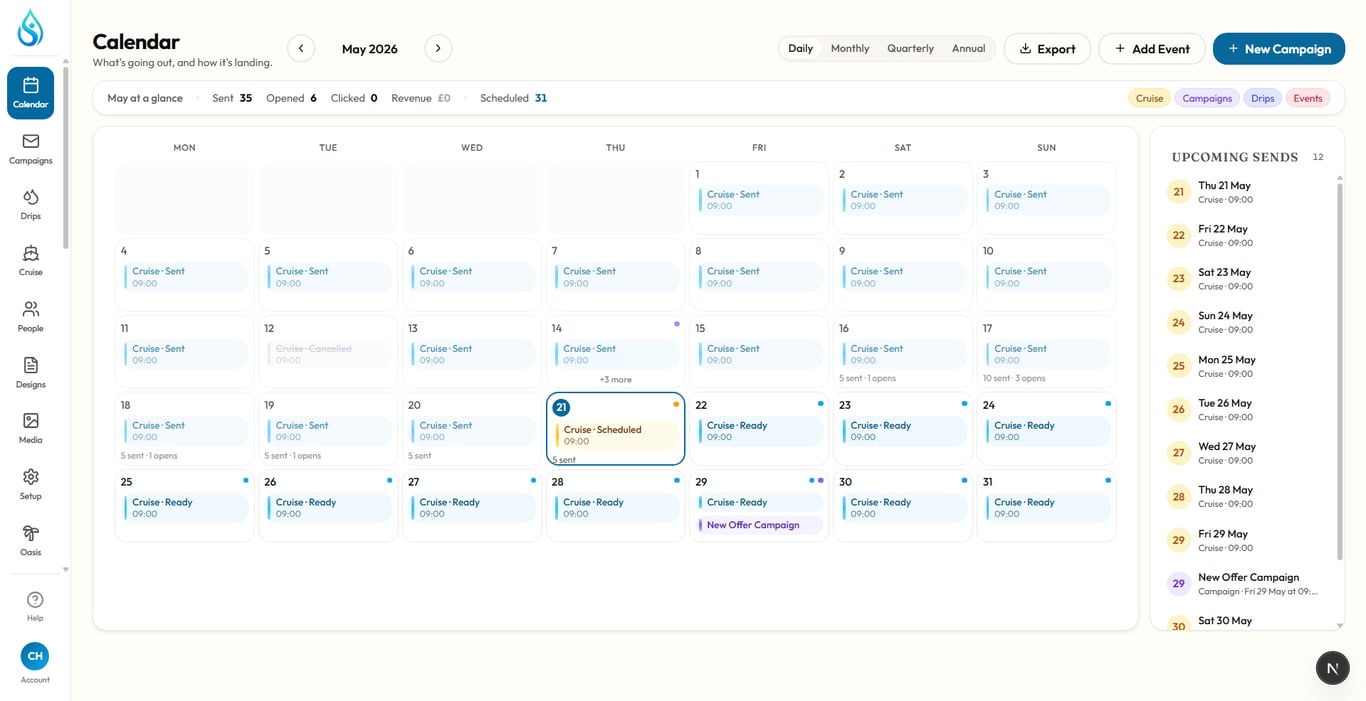Viewport: 1366px width, 701px height.
Task: Open the Drips section icon
Action: point(31,197)
